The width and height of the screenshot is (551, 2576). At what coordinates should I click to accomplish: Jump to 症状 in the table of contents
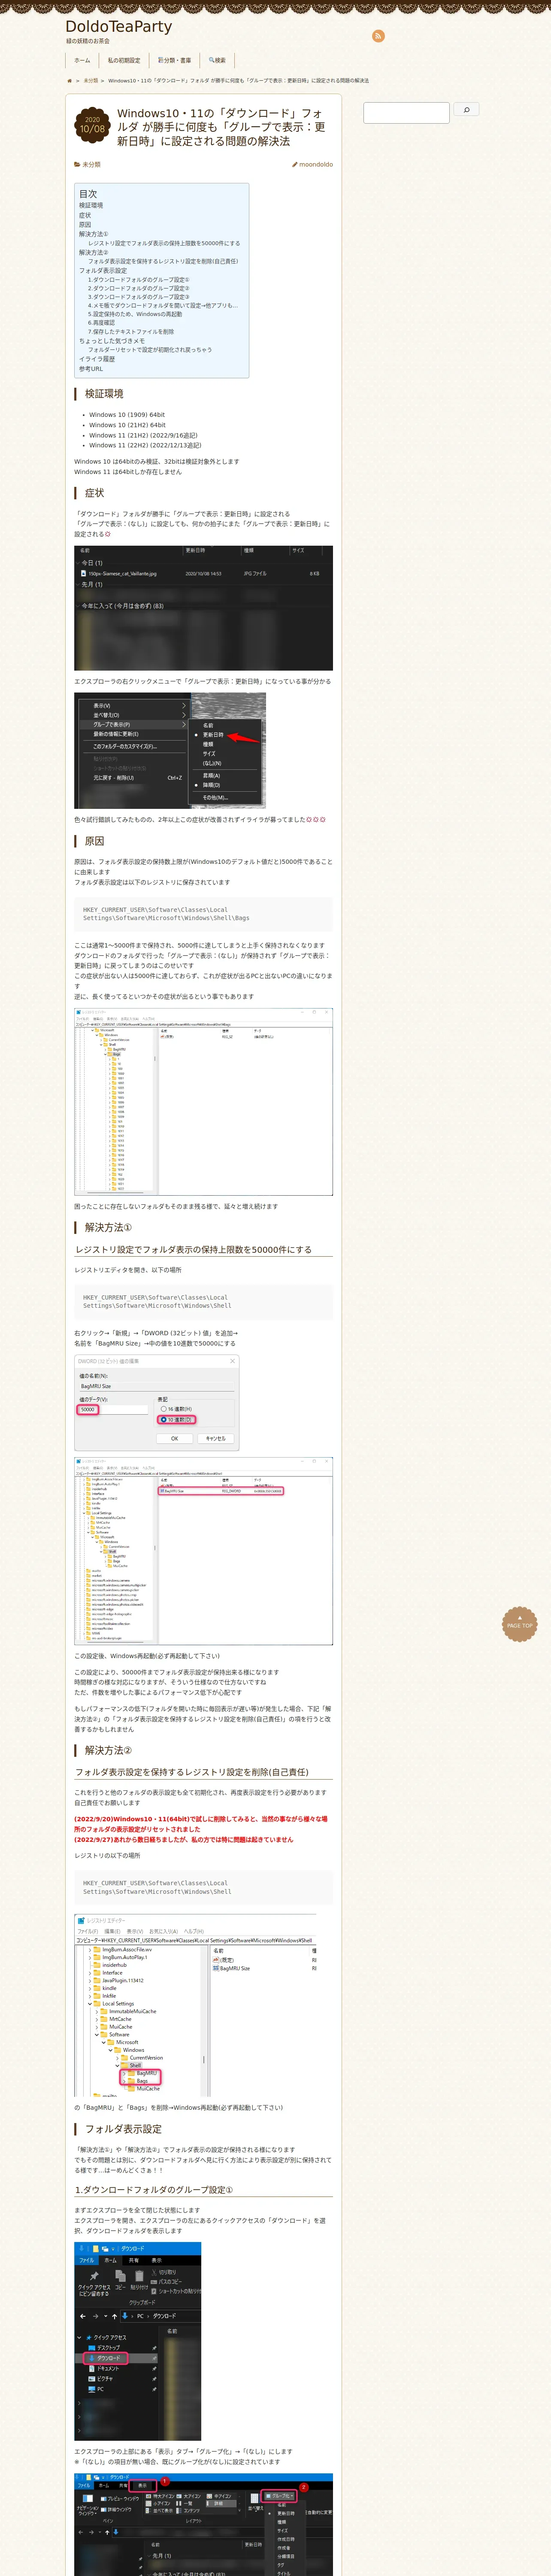pyautogui.click(x=85, y=215)
